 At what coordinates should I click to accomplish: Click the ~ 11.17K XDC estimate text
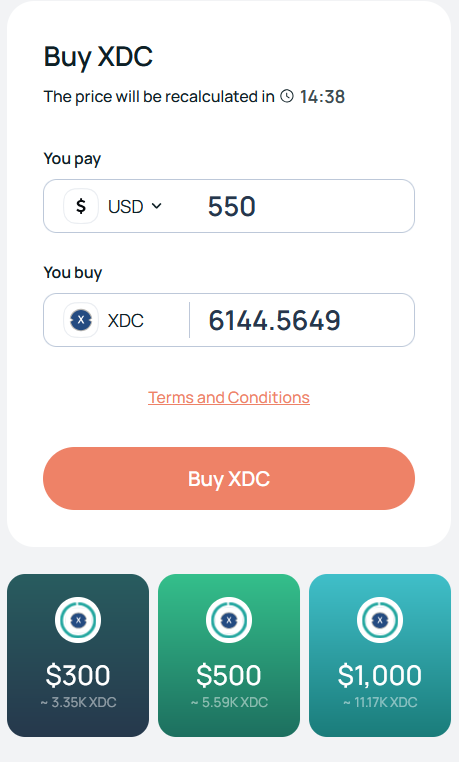(x=380, y=703)
